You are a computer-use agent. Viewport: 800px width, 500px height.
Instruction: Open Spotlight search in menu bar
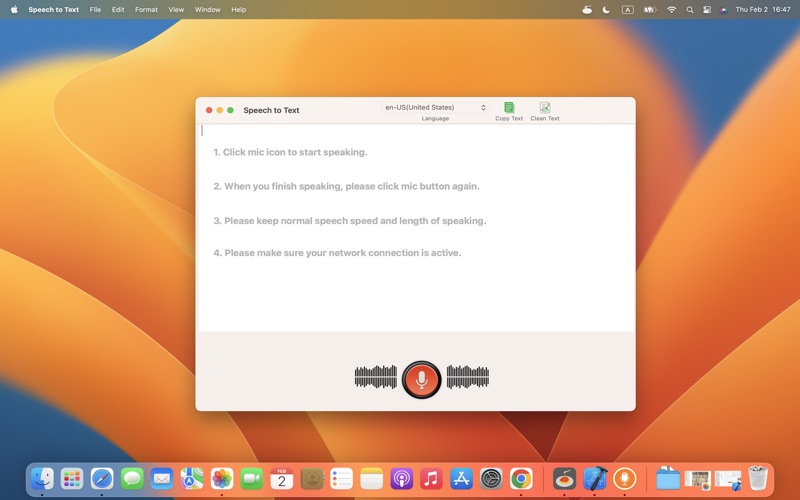[x=690, y=10]
